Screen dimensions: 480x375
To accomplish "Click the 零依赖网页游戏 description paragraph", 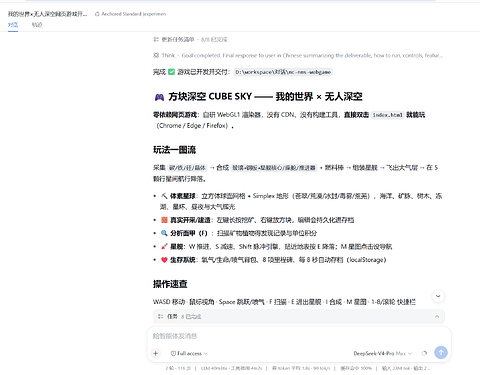I will click(289, 120).
